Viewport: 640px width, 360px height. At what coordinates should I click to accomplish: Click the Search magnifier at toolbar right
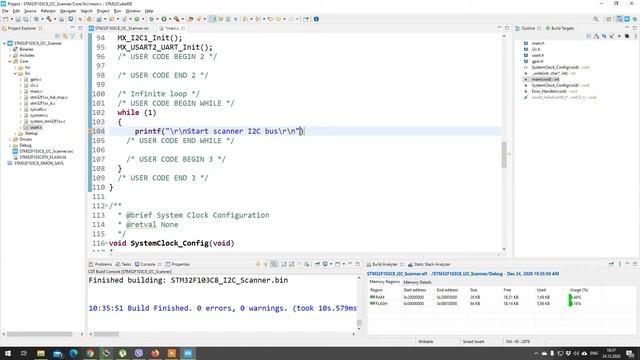point(596,19)
